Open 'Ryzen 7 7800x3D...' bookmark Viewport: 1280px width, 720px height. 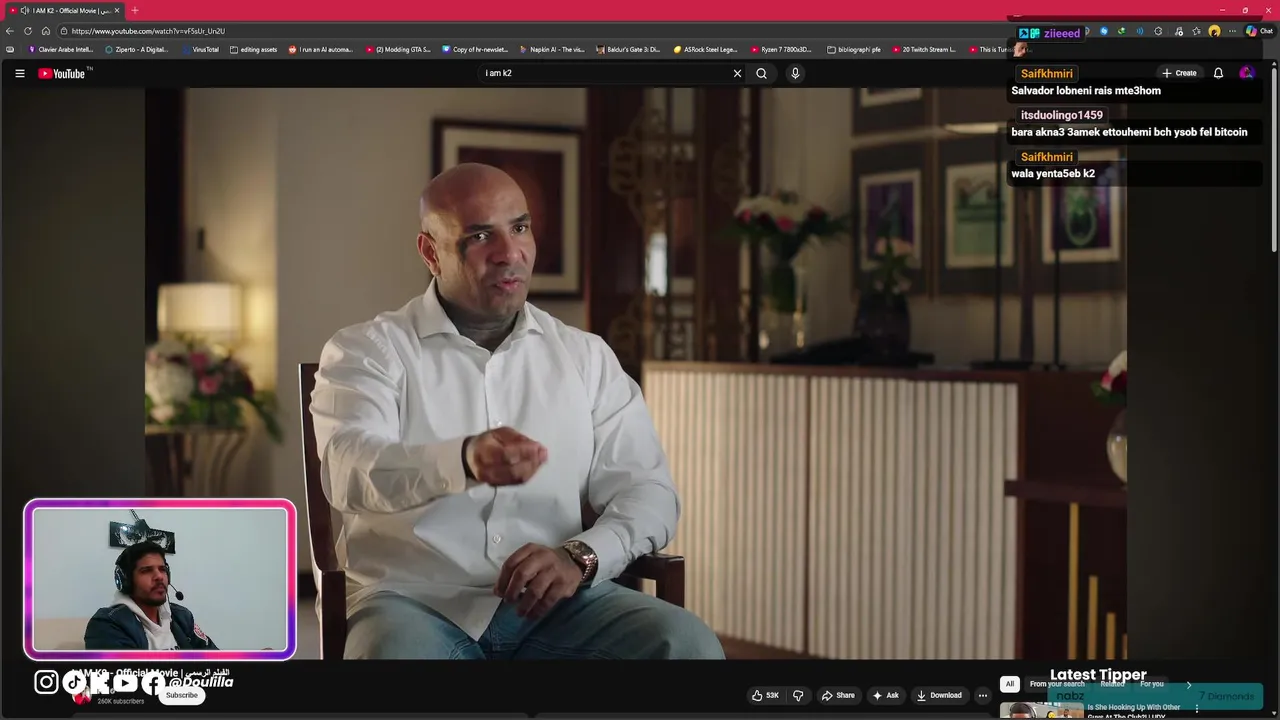click(781, 49)
